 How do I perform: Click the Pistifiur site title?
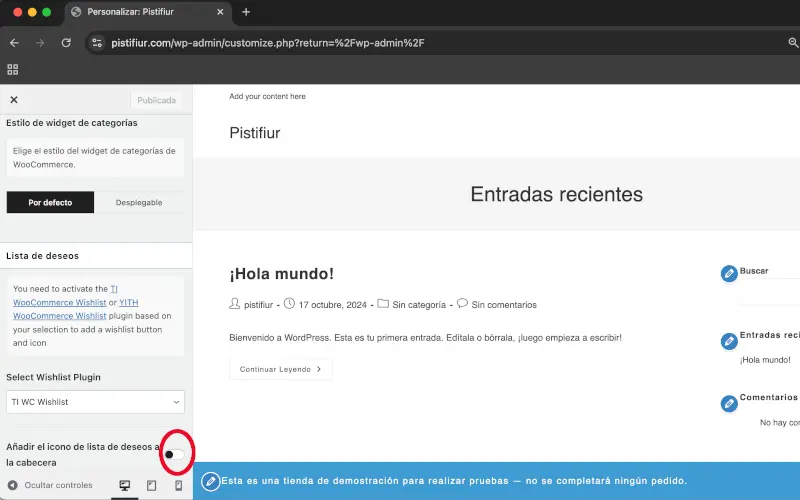pos(255,133)
